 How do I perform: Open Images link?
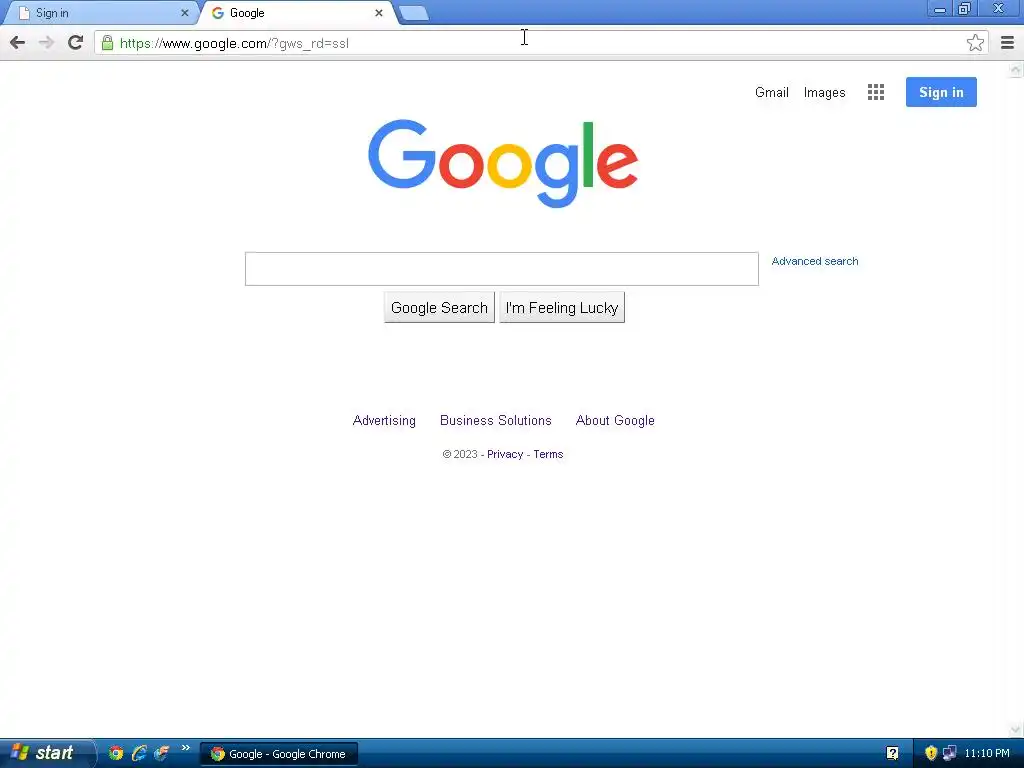click(x=824, y=93)
